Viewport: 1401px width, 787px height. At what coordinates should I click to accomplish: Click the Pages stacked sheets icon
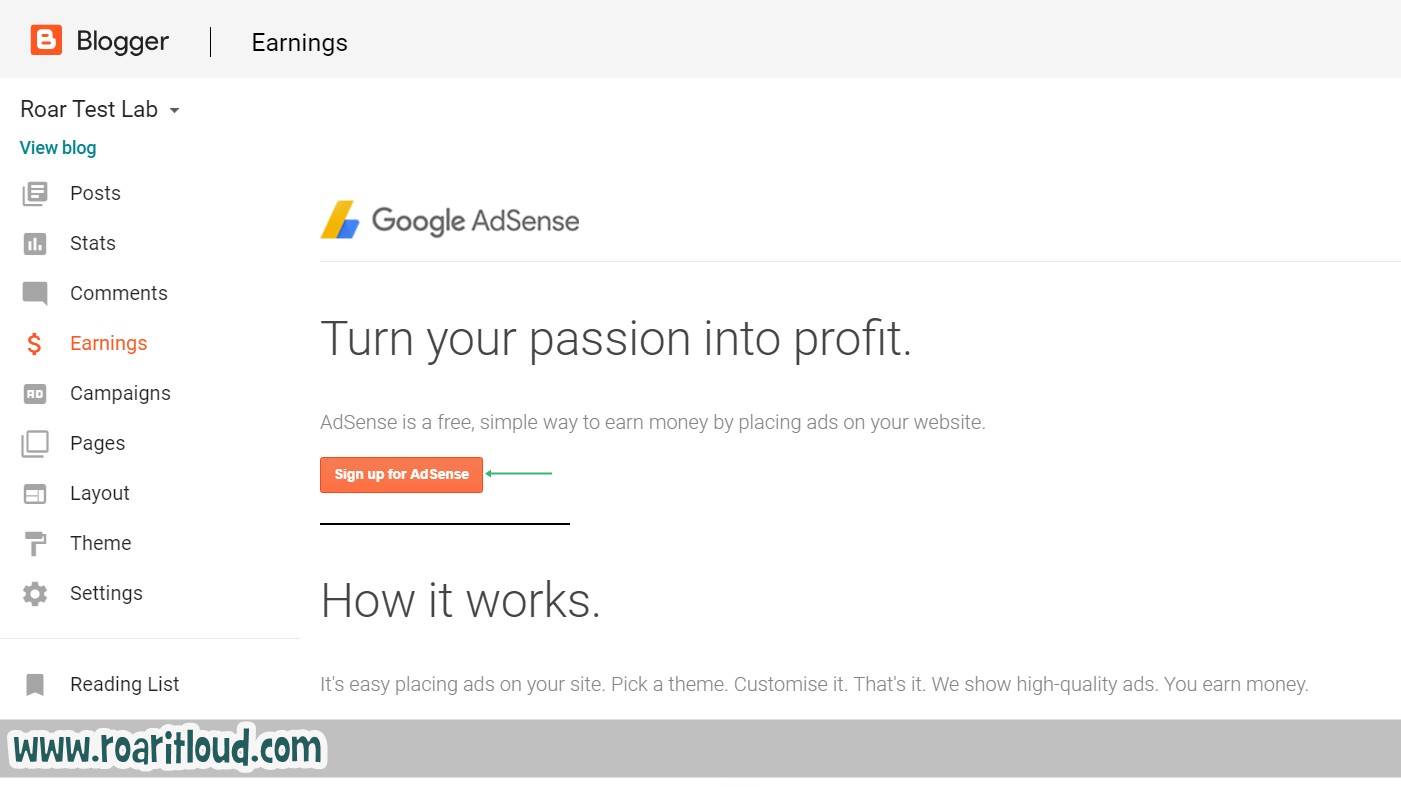35,443
